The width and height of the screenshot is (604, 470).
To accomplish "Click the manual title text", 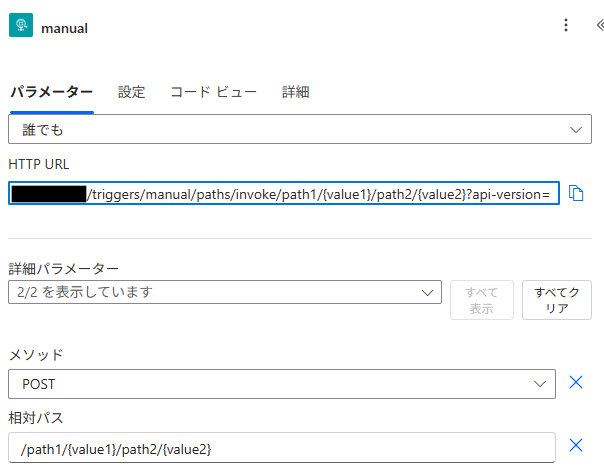I will coord(64,28).
